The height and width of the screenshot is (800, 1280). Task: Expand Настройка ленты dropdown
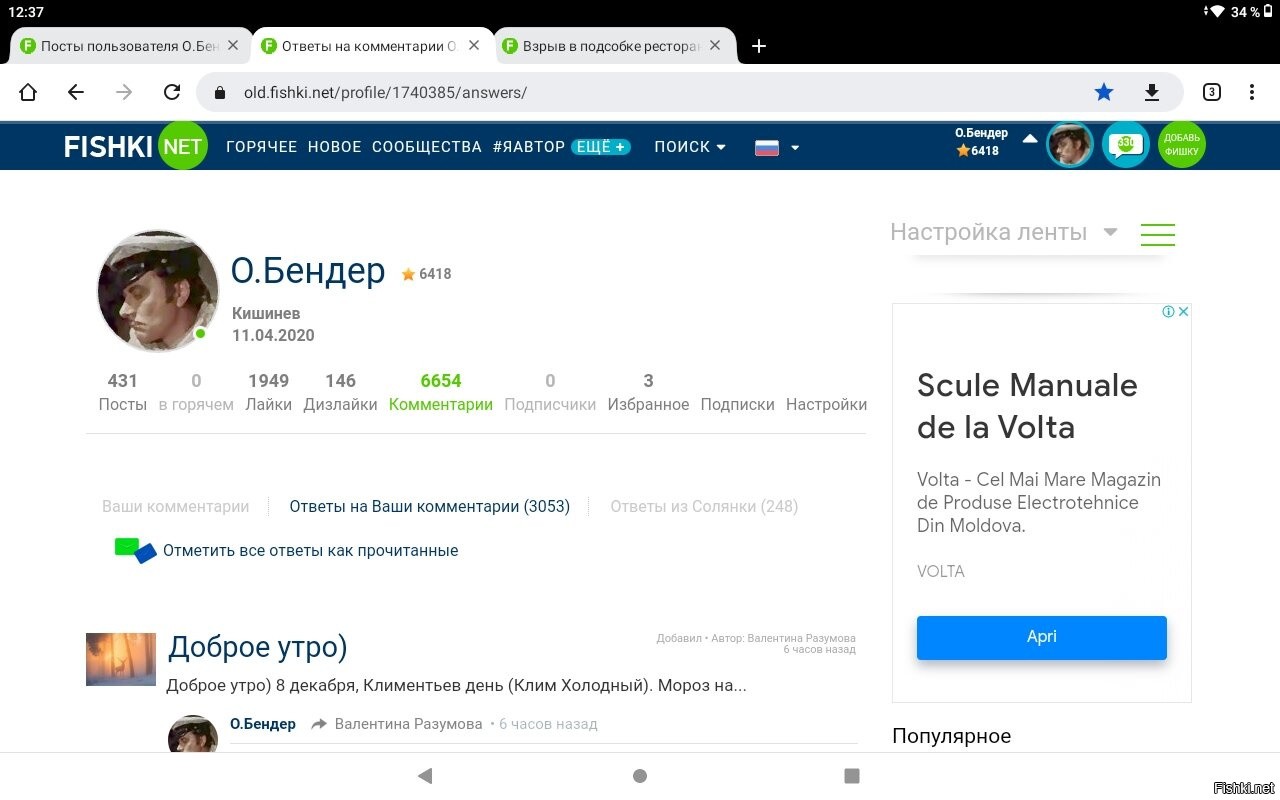tap(1004, 232)
